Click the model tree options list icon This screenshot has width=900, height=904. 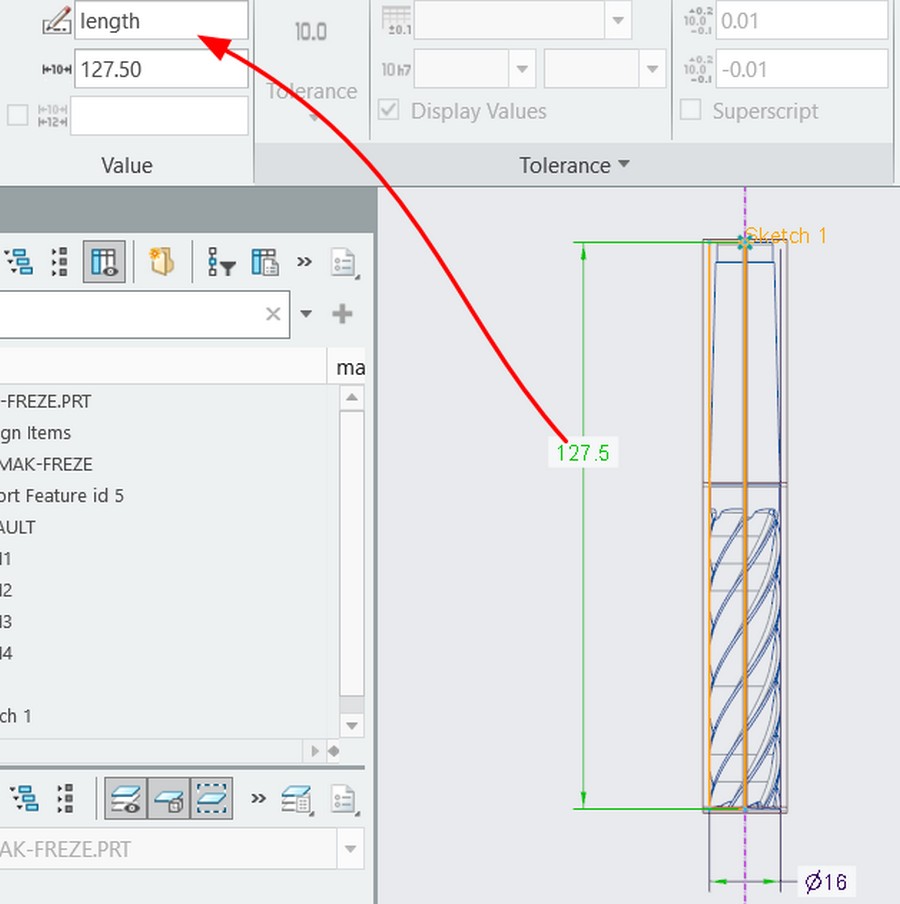[344, 264]
